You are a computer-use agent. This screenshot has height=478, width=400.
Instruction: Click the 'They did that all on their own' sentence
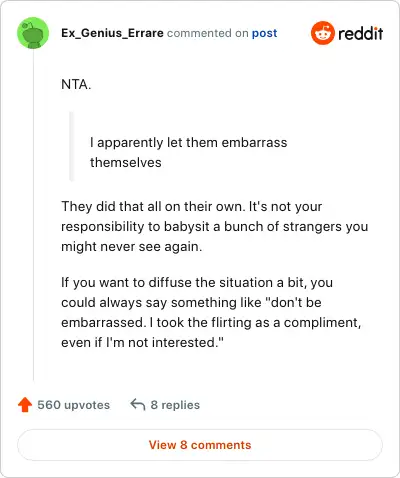point(153,206)
